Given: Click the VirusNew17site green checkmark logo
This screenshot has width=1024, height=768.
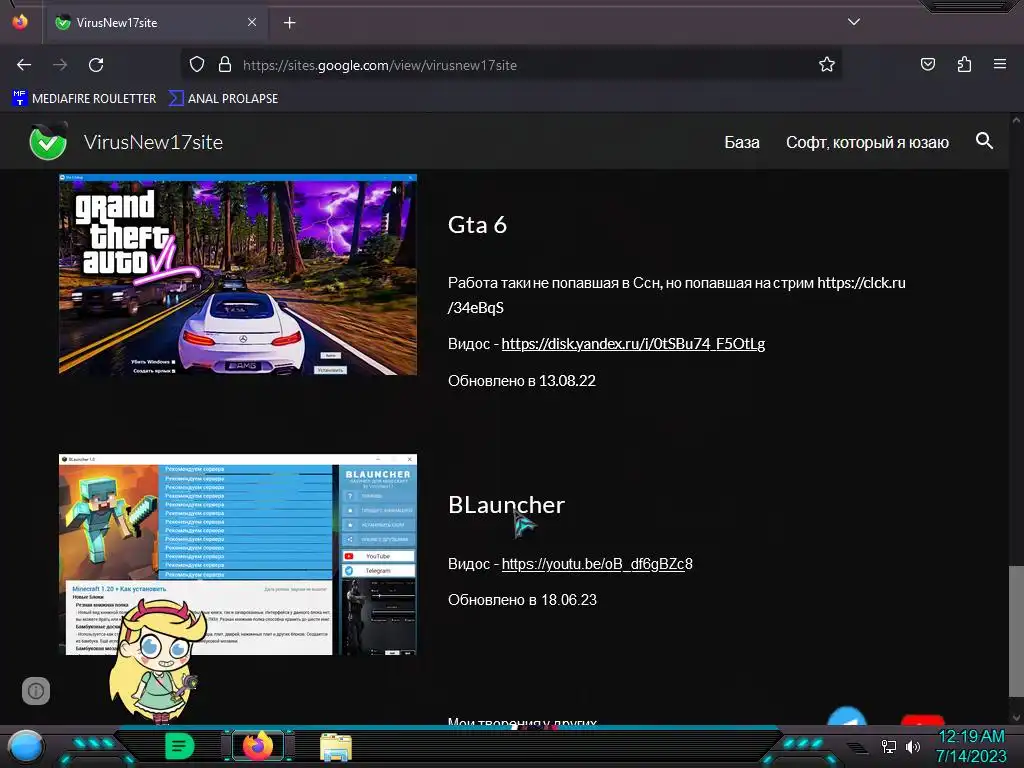Looking at the screenshot, I should (48, 142).
